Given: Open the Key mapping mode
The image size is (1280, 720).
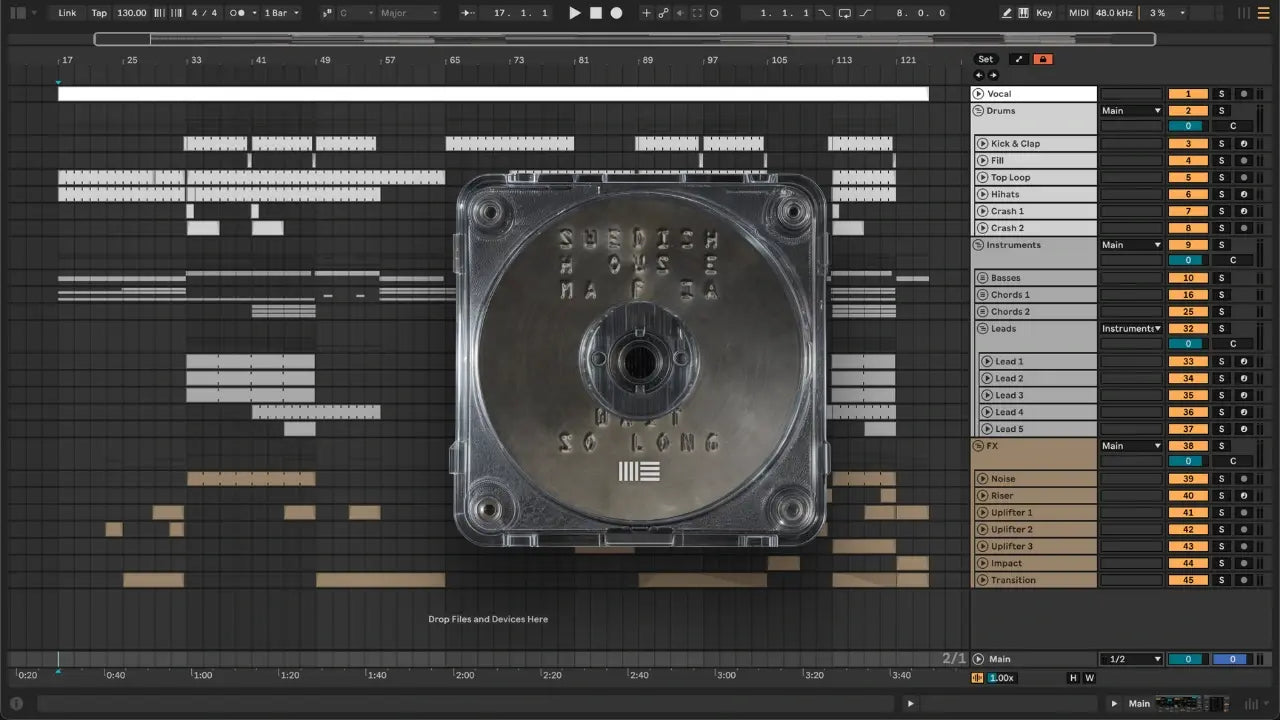Looking at the screenshot, I should click(1044, 13).
